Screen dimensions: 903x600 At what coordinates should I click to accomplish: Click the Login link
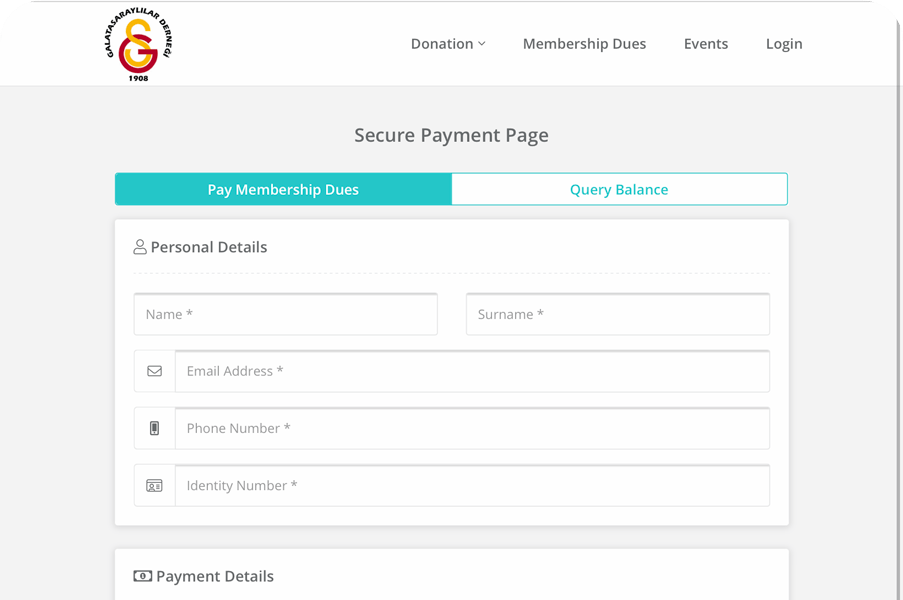click(784, 44)
